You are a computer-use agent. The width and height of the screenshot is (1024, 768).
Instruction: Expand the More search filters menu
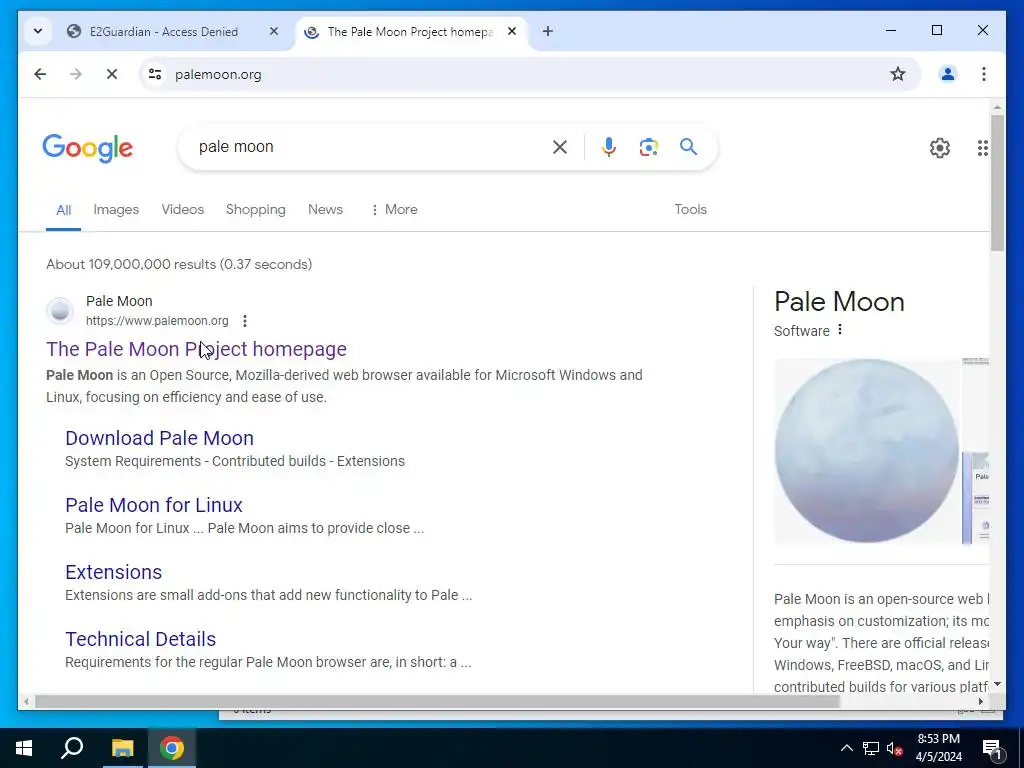(x=394, y=209)
